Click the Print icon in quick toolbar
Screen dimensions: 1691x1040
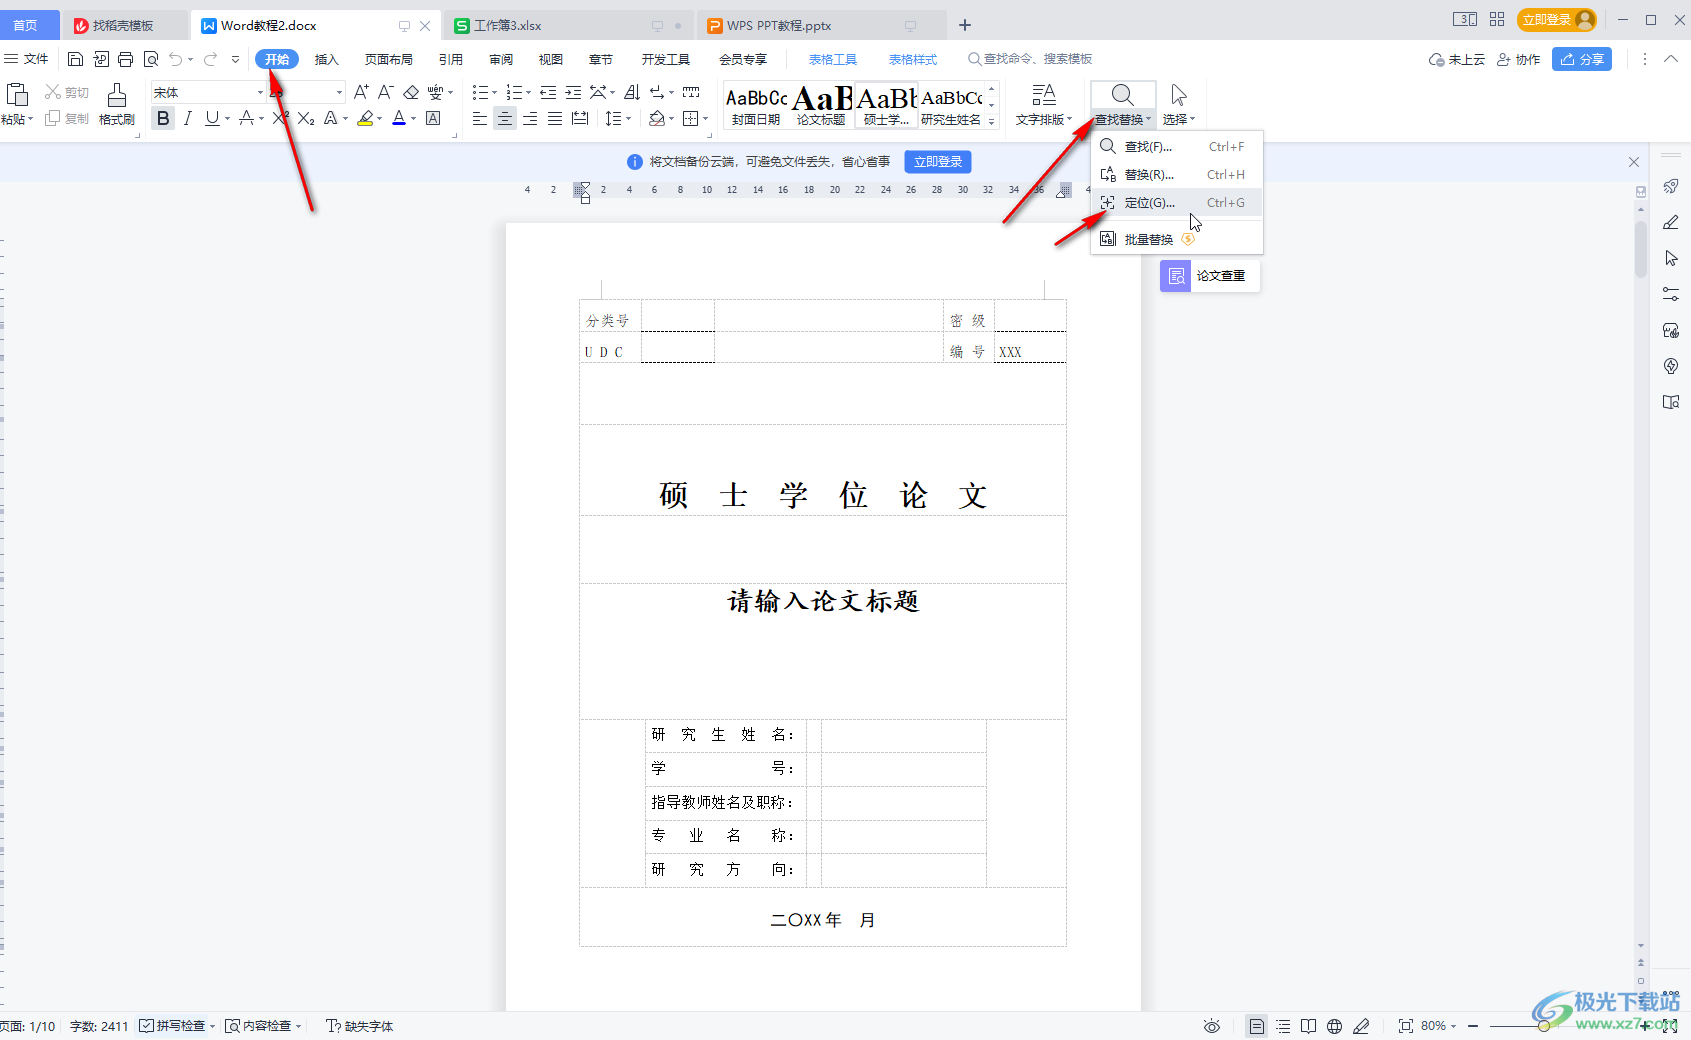125,60
